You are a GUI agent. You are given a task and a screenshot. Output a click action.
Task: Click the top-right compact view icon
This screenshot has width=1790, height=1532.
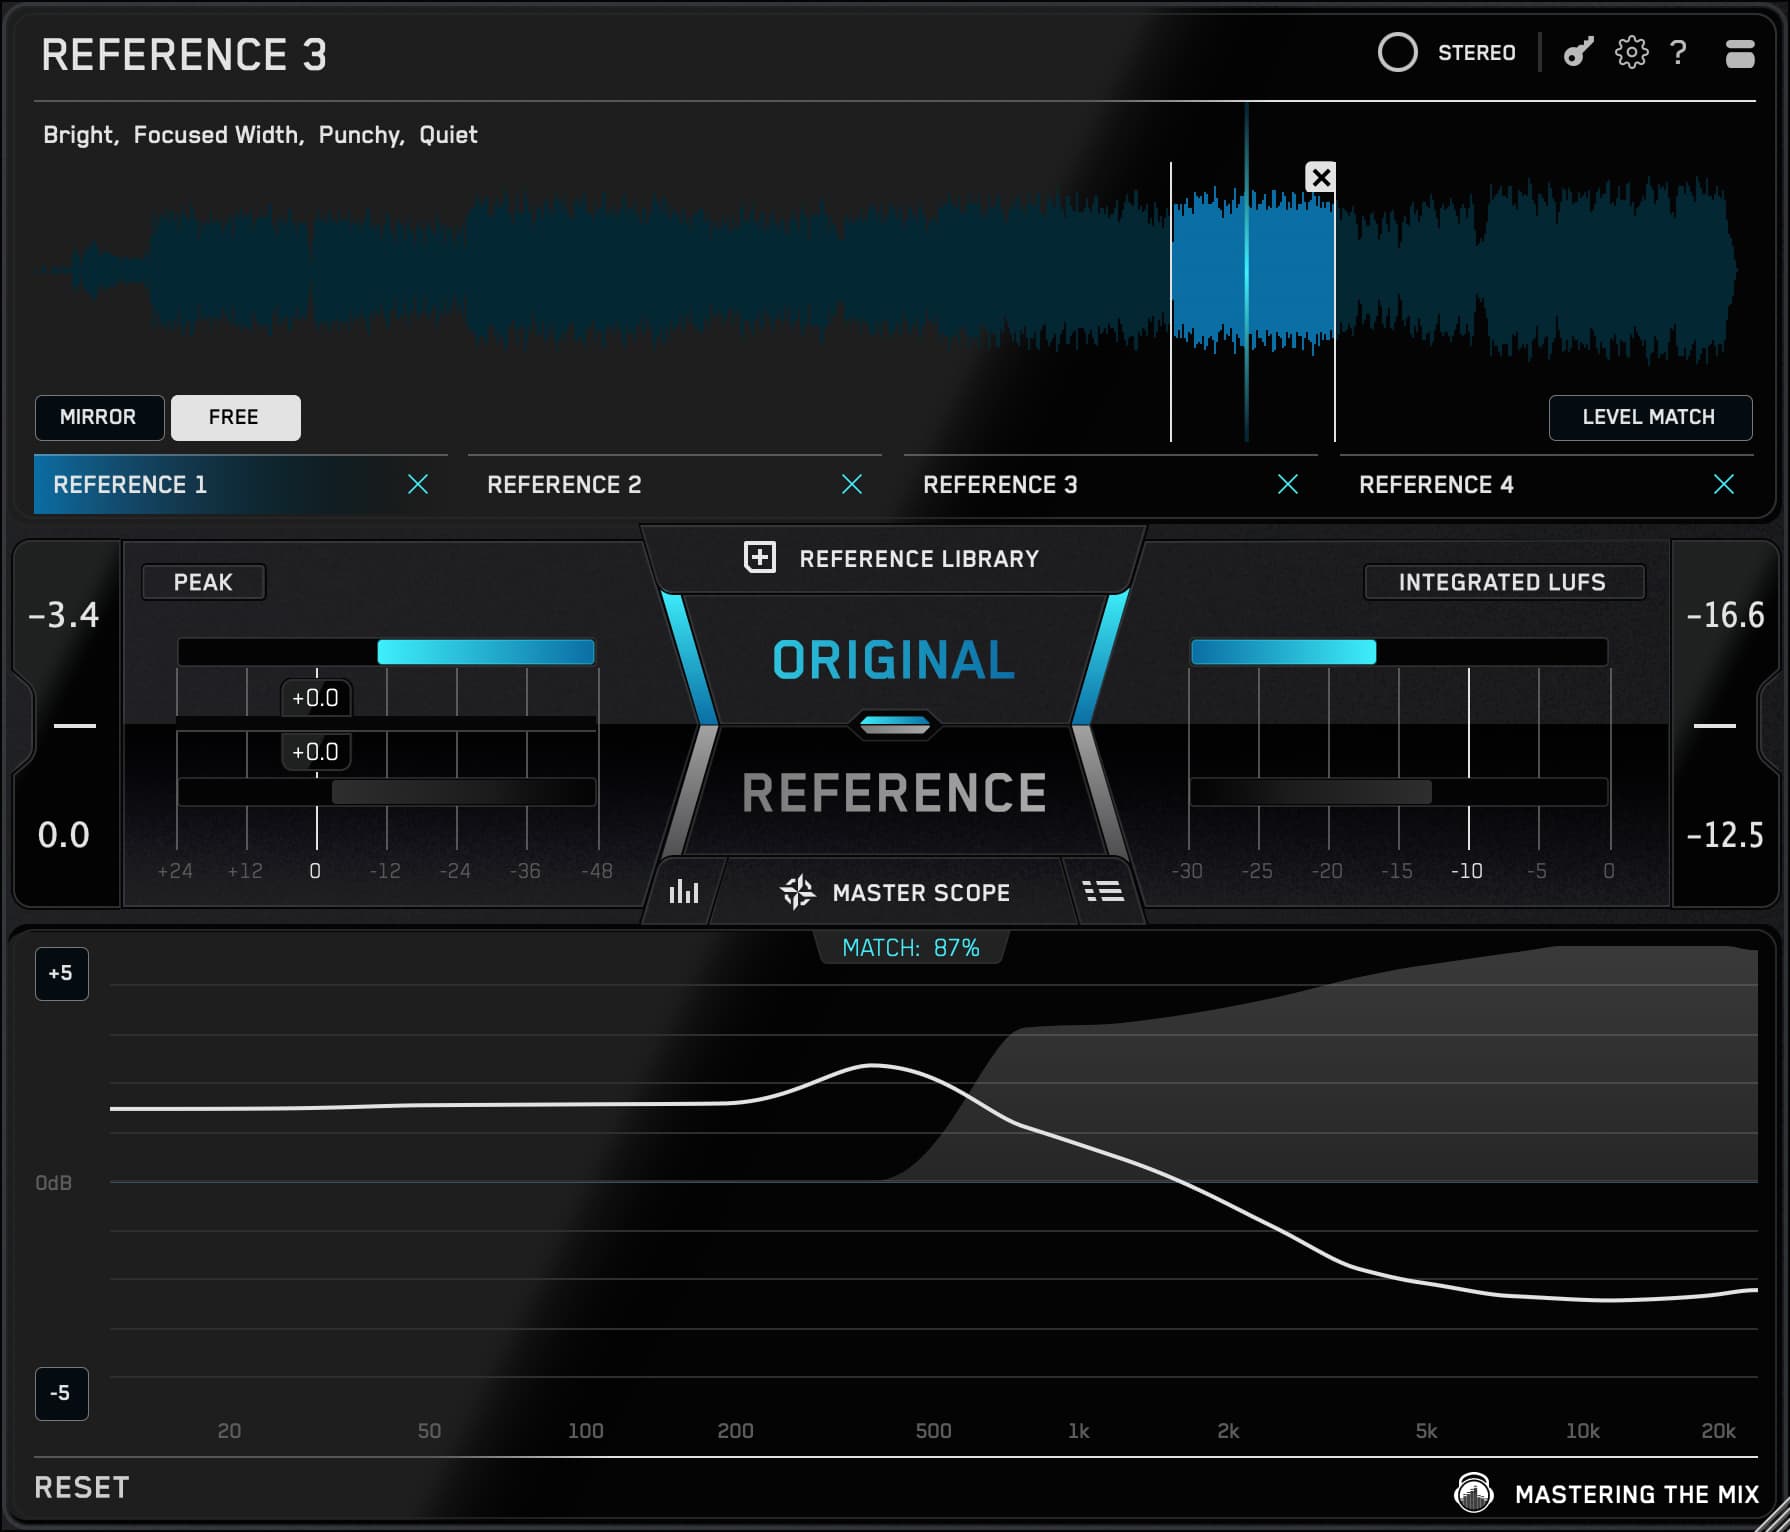pos(1739,54)
